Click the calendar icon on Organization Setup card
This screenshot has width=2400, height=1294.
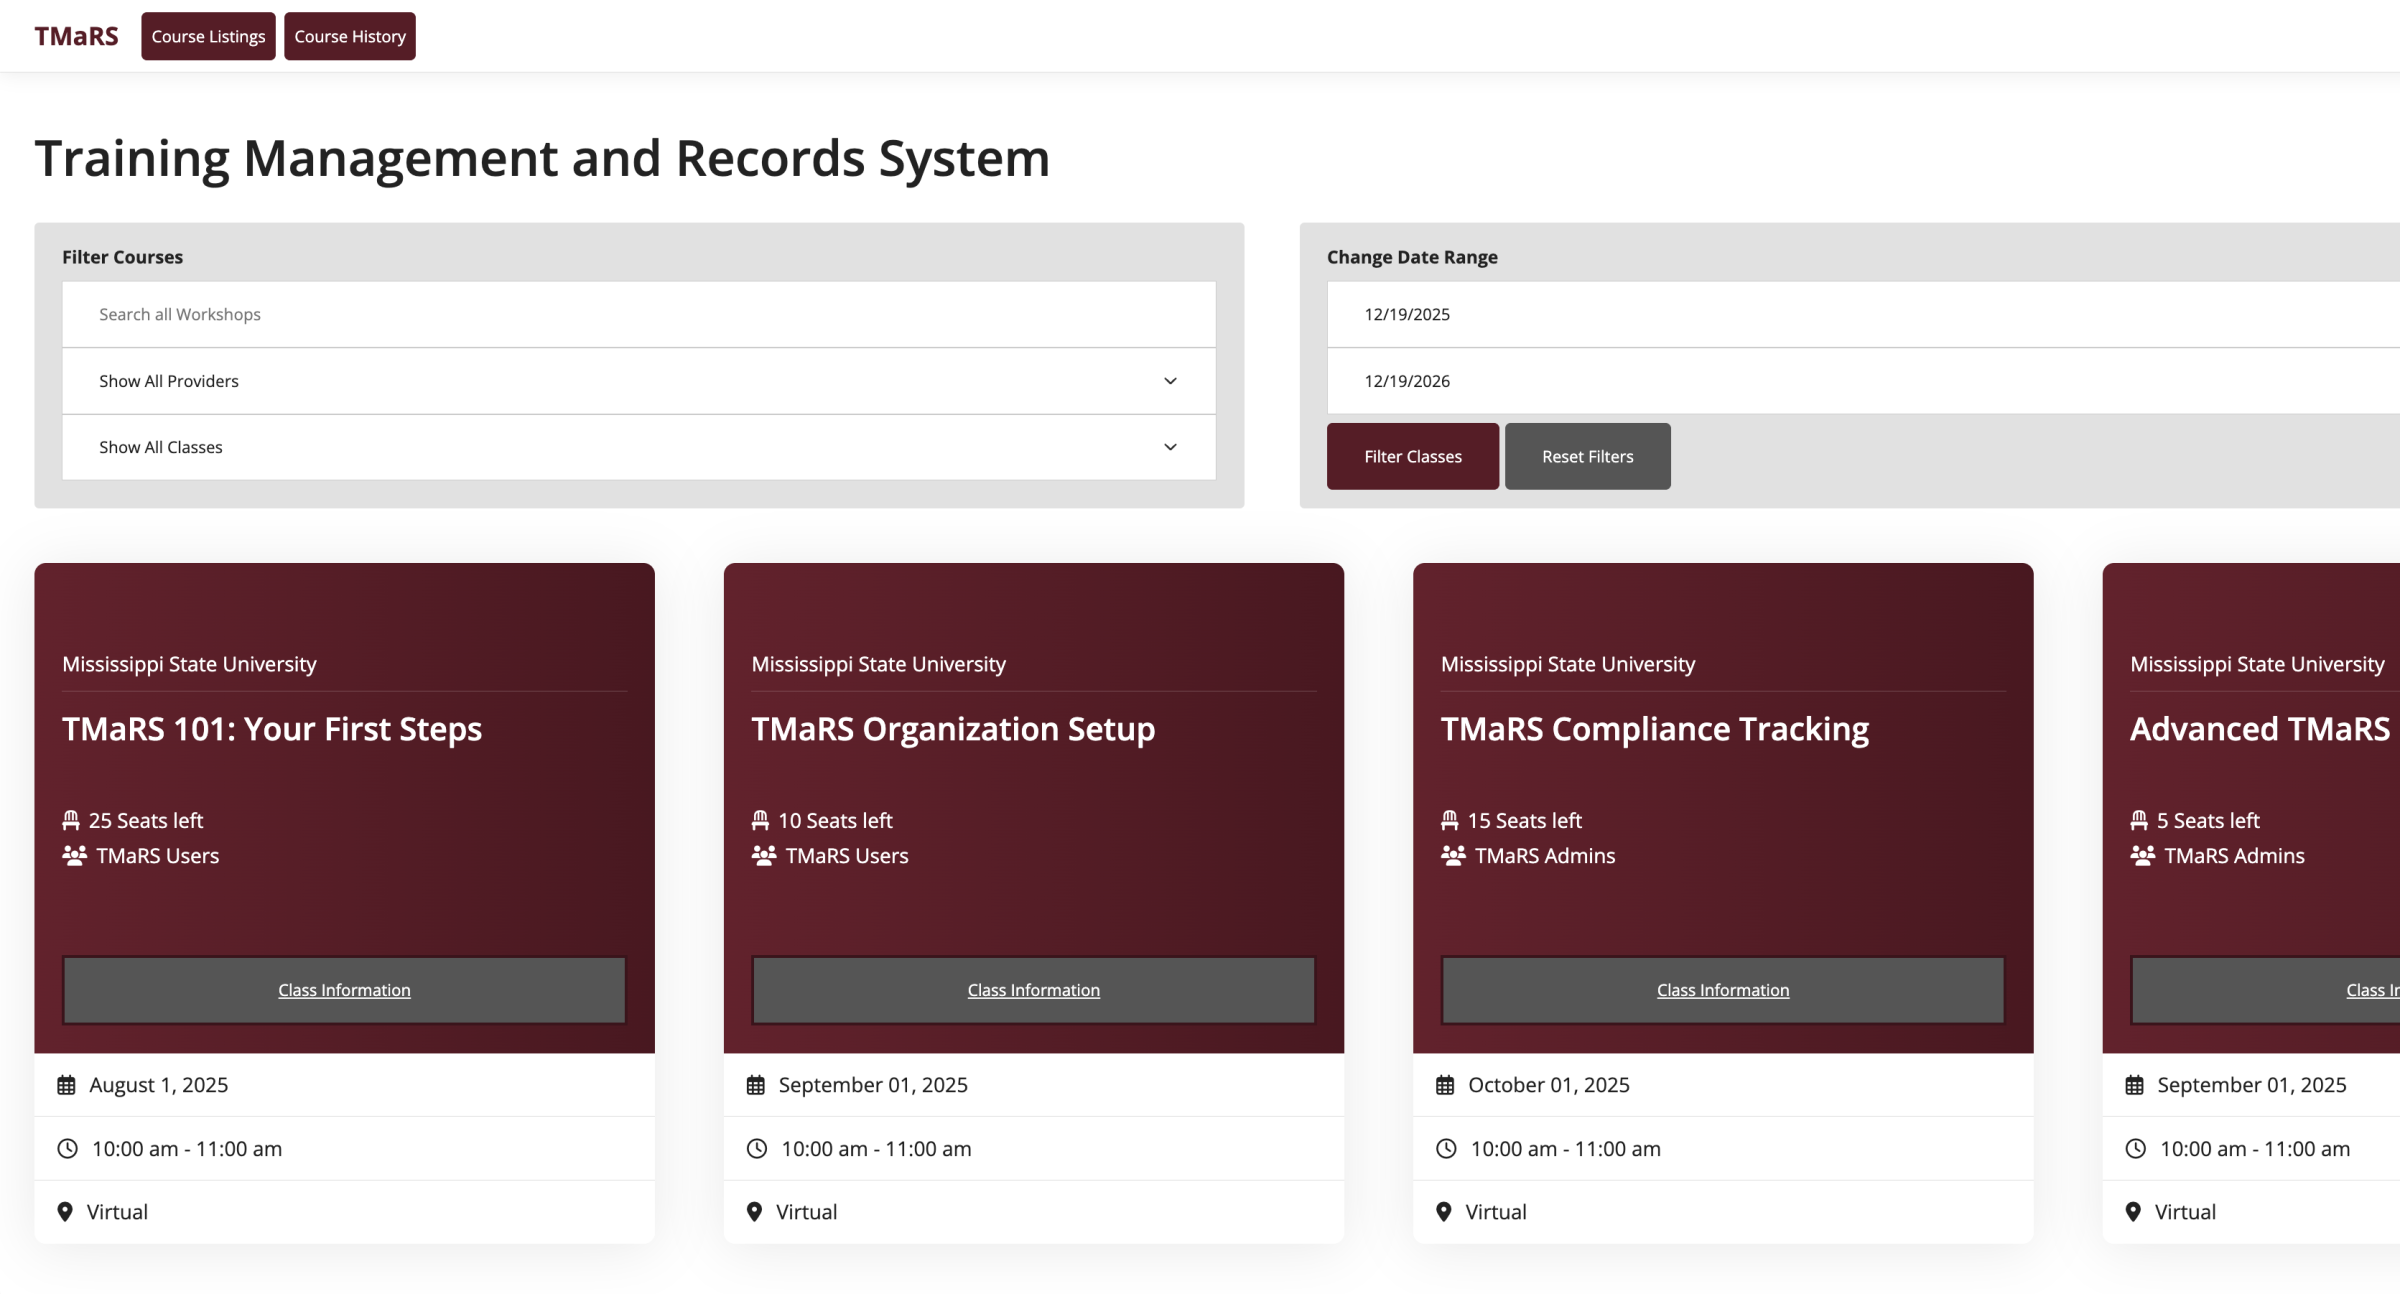tap(756, 1084)
